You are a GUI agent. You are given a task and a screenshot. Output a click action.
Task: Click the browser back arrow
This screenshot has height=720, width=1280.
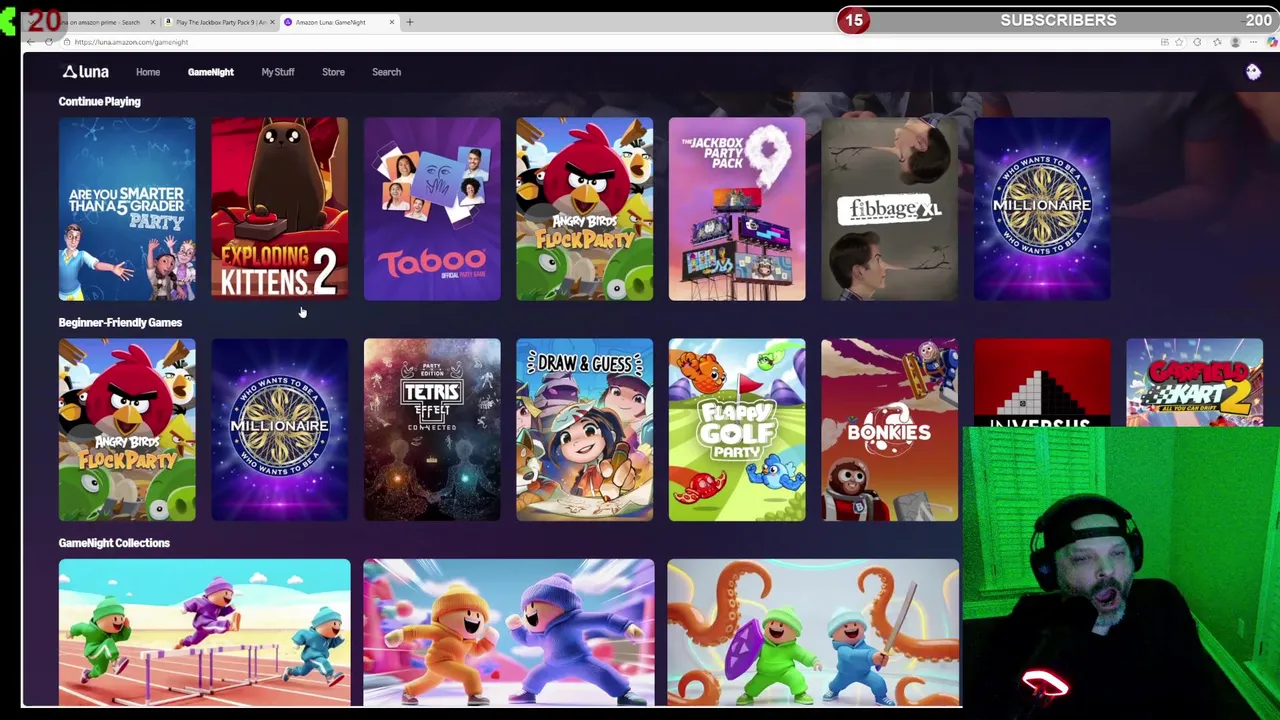31,42
